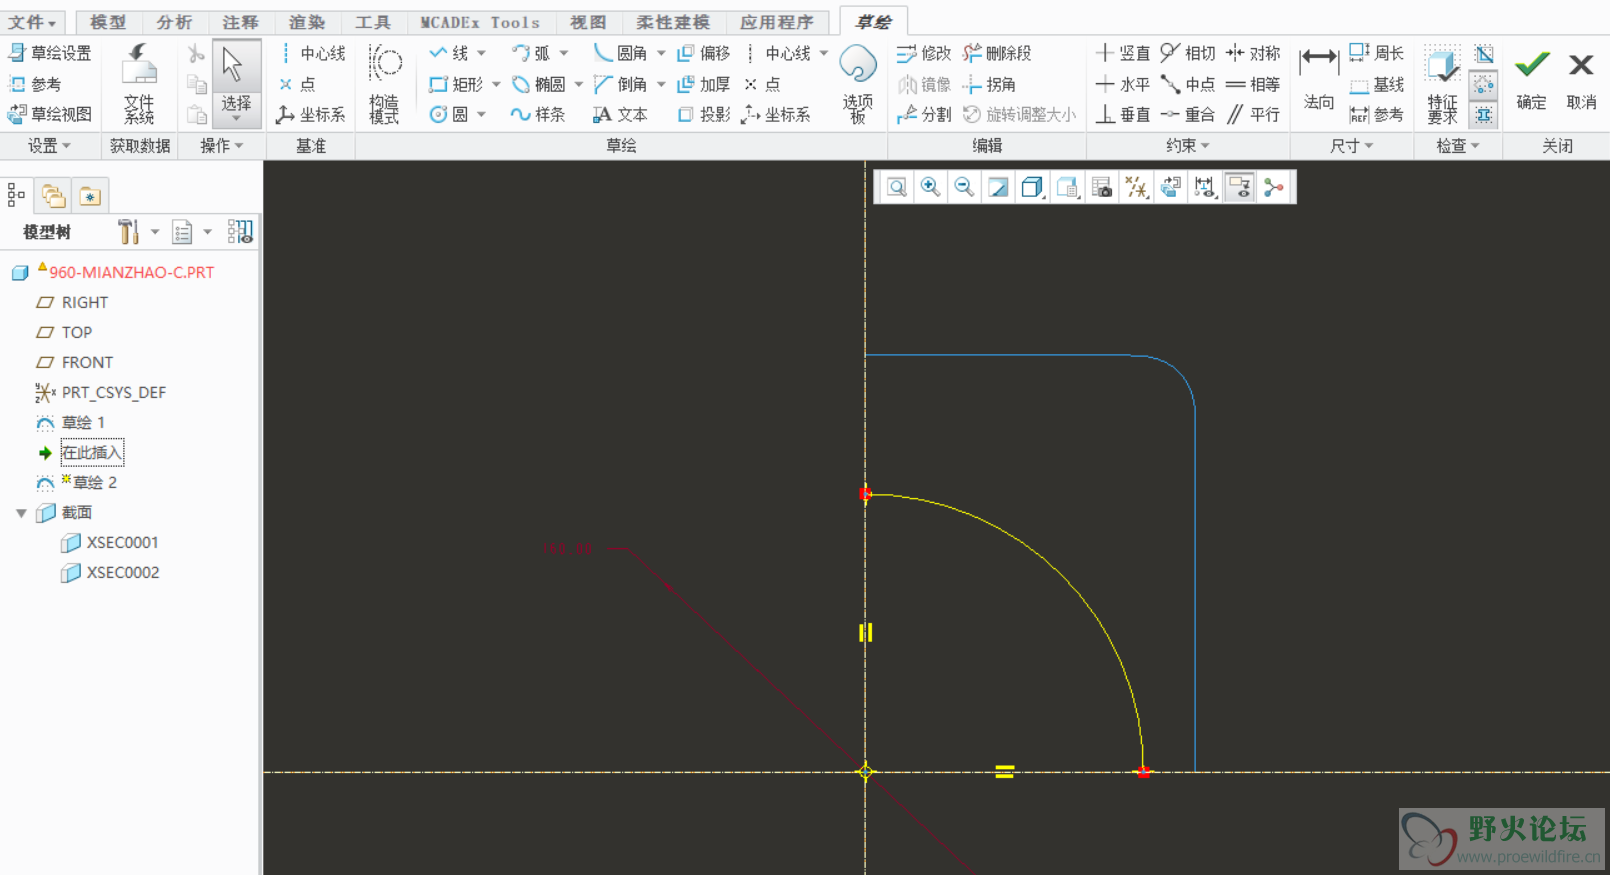Select the 周长 perimeter dimension tool
The width and height of the screenshot is (1610, 875).
pyautogui.click(x=1377, y=53)
